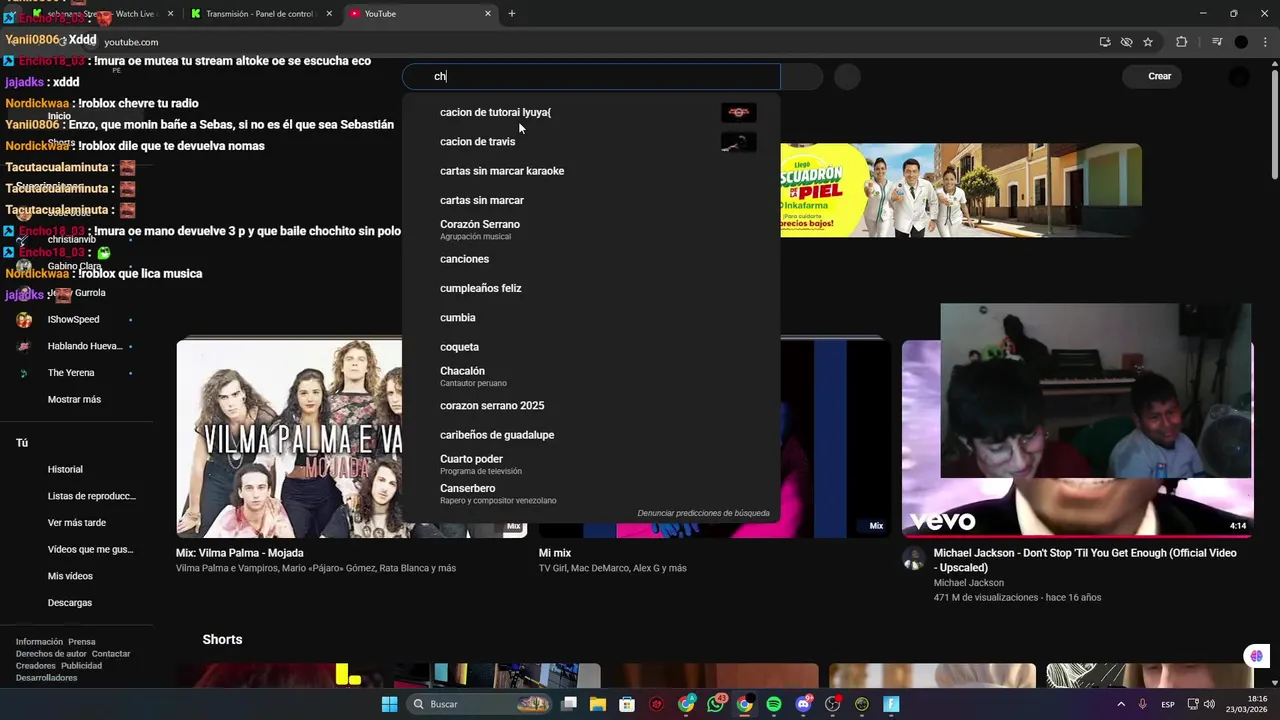Open 'Ver más tarde' in sidebar
This screenshot has width=1280, height=720.
77,523
